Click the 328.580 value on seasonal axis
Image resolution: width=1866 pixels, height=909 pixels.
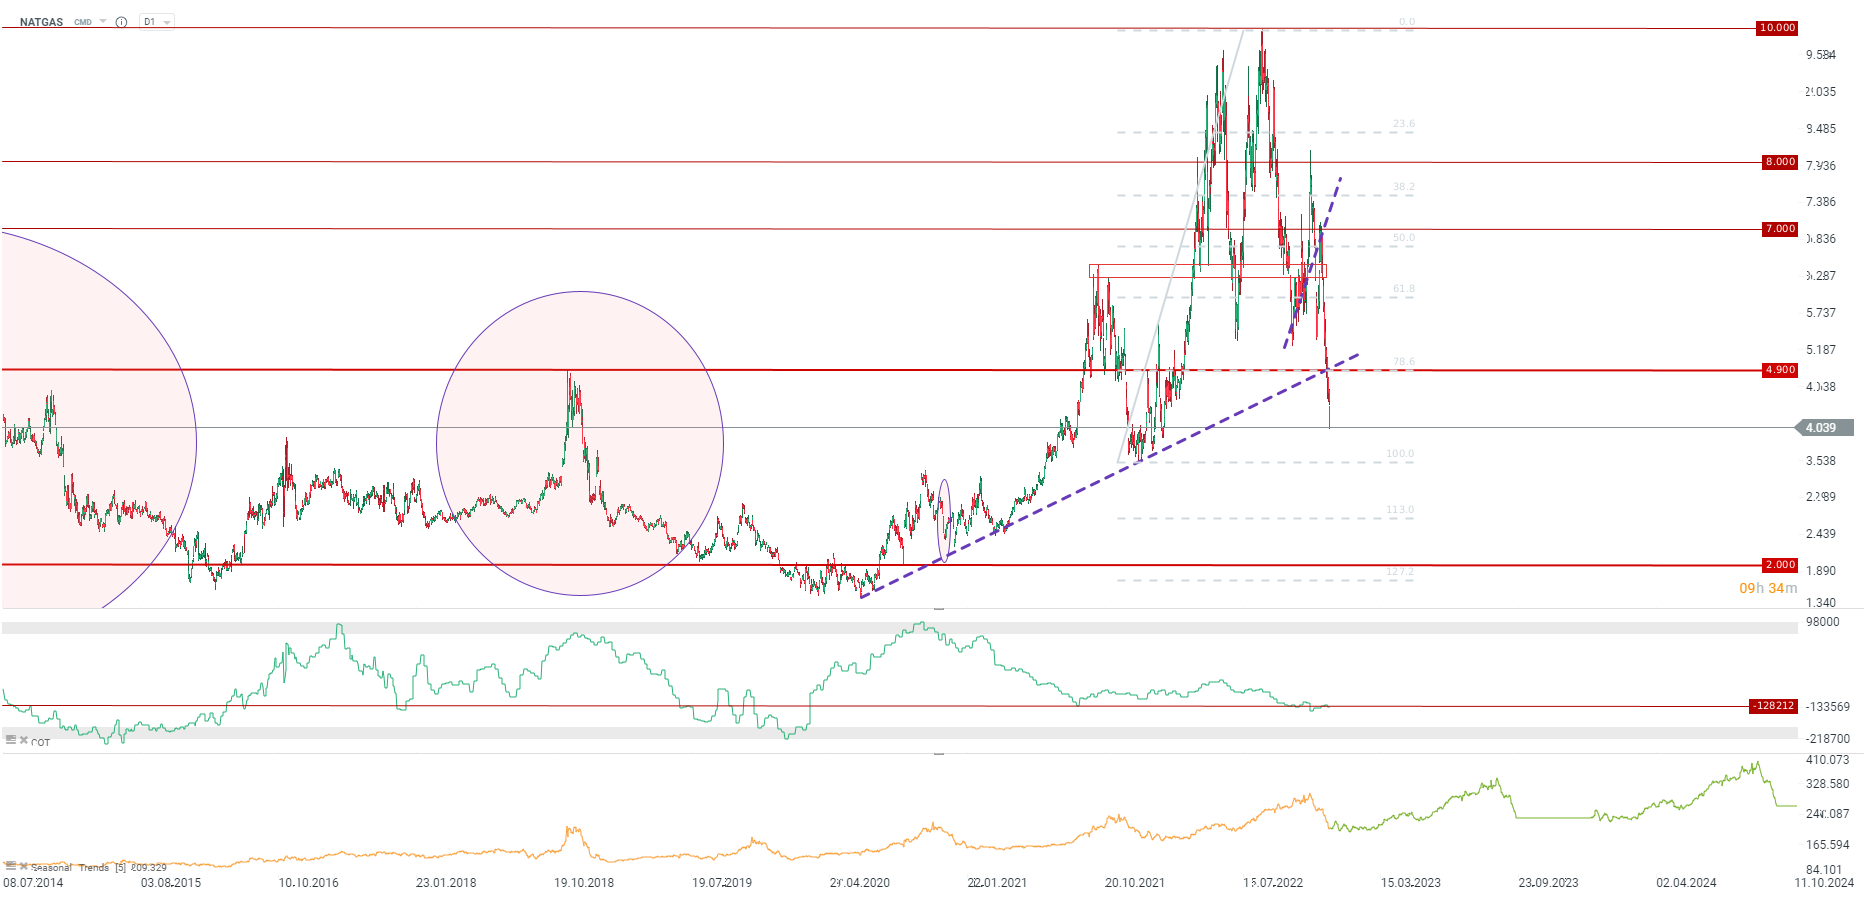[1828, 784]
